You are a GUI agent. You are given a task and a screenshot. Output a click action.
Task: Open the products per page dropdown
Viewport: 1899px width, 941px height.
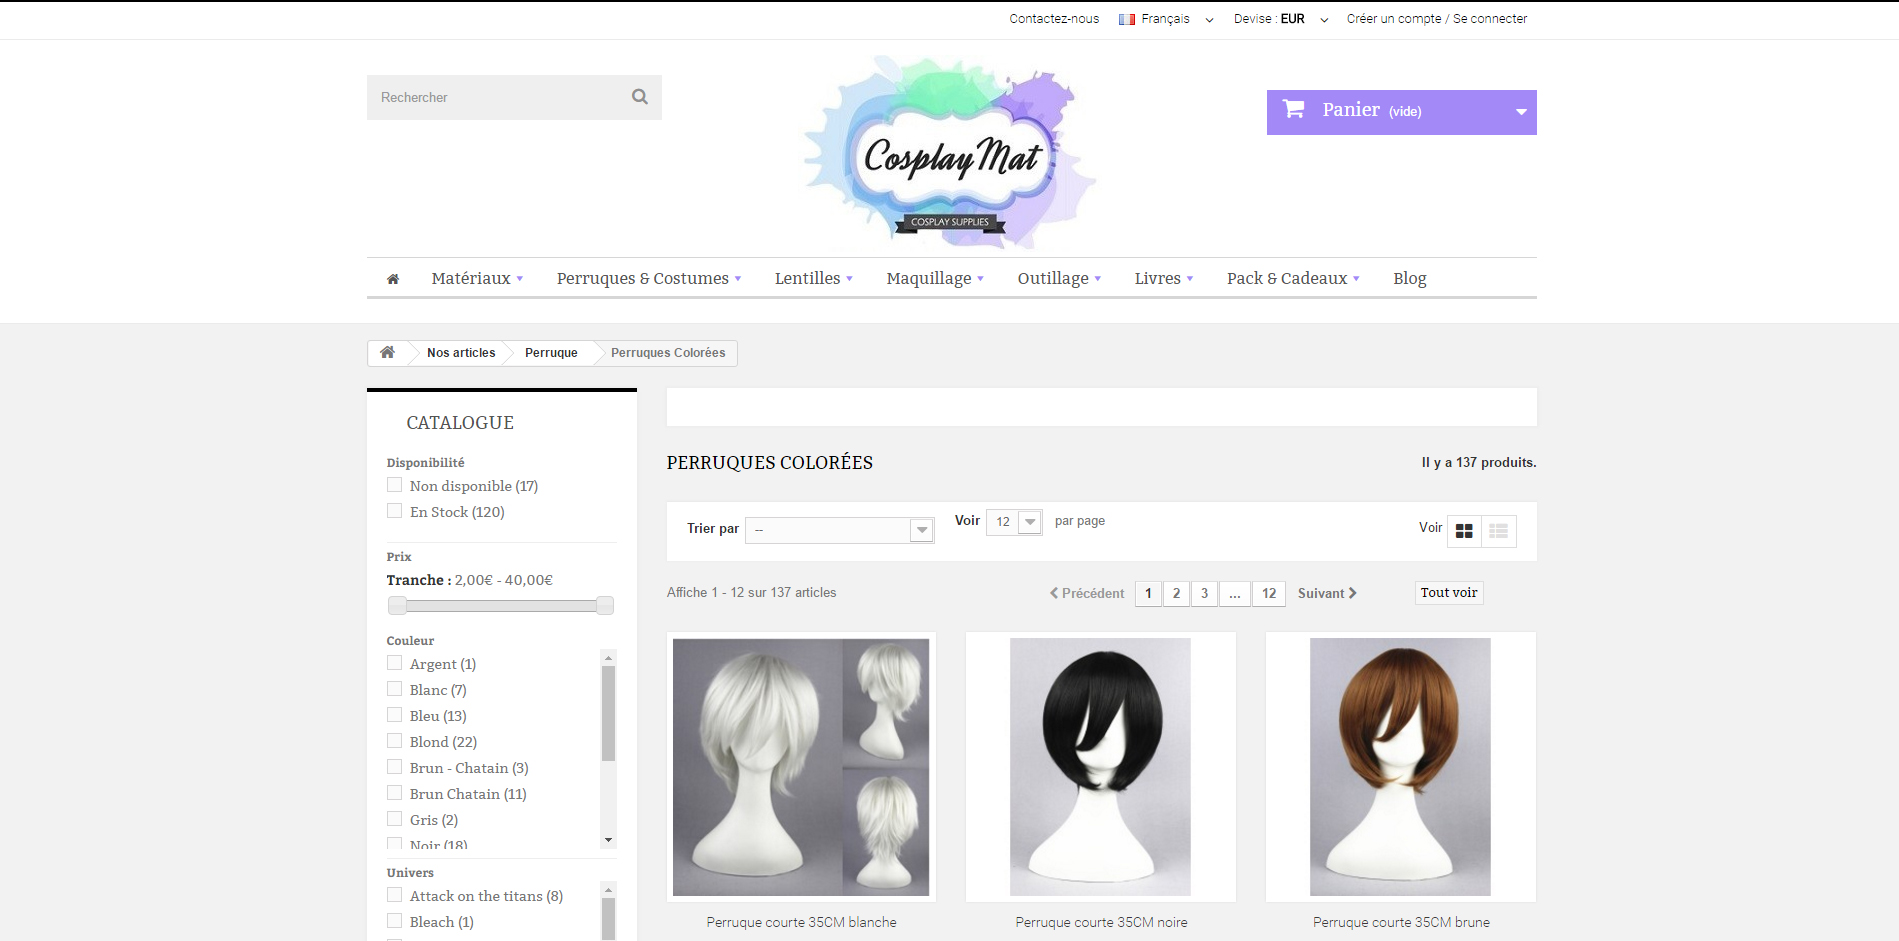pos(1014,522)
